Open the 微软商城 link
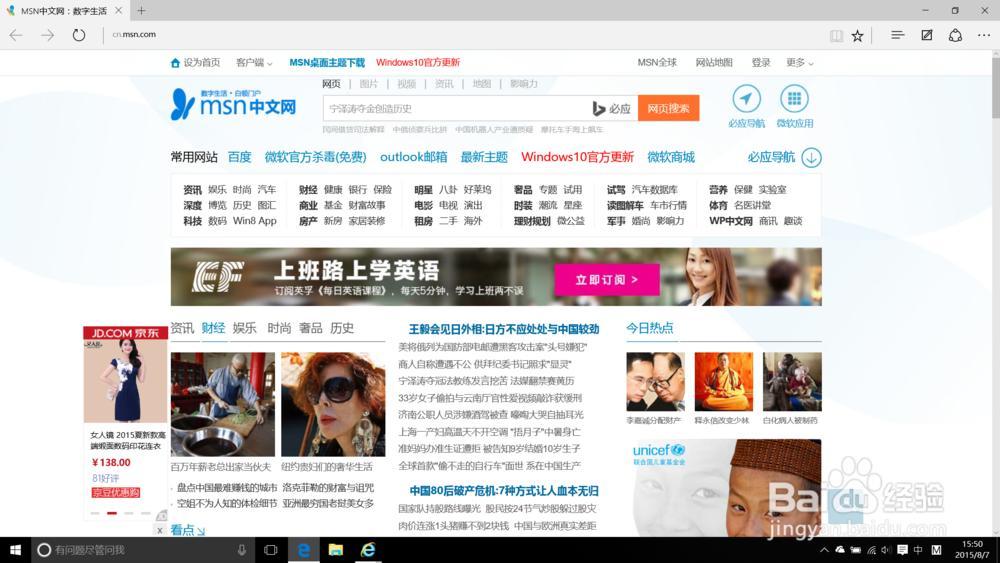 [671, 157]
